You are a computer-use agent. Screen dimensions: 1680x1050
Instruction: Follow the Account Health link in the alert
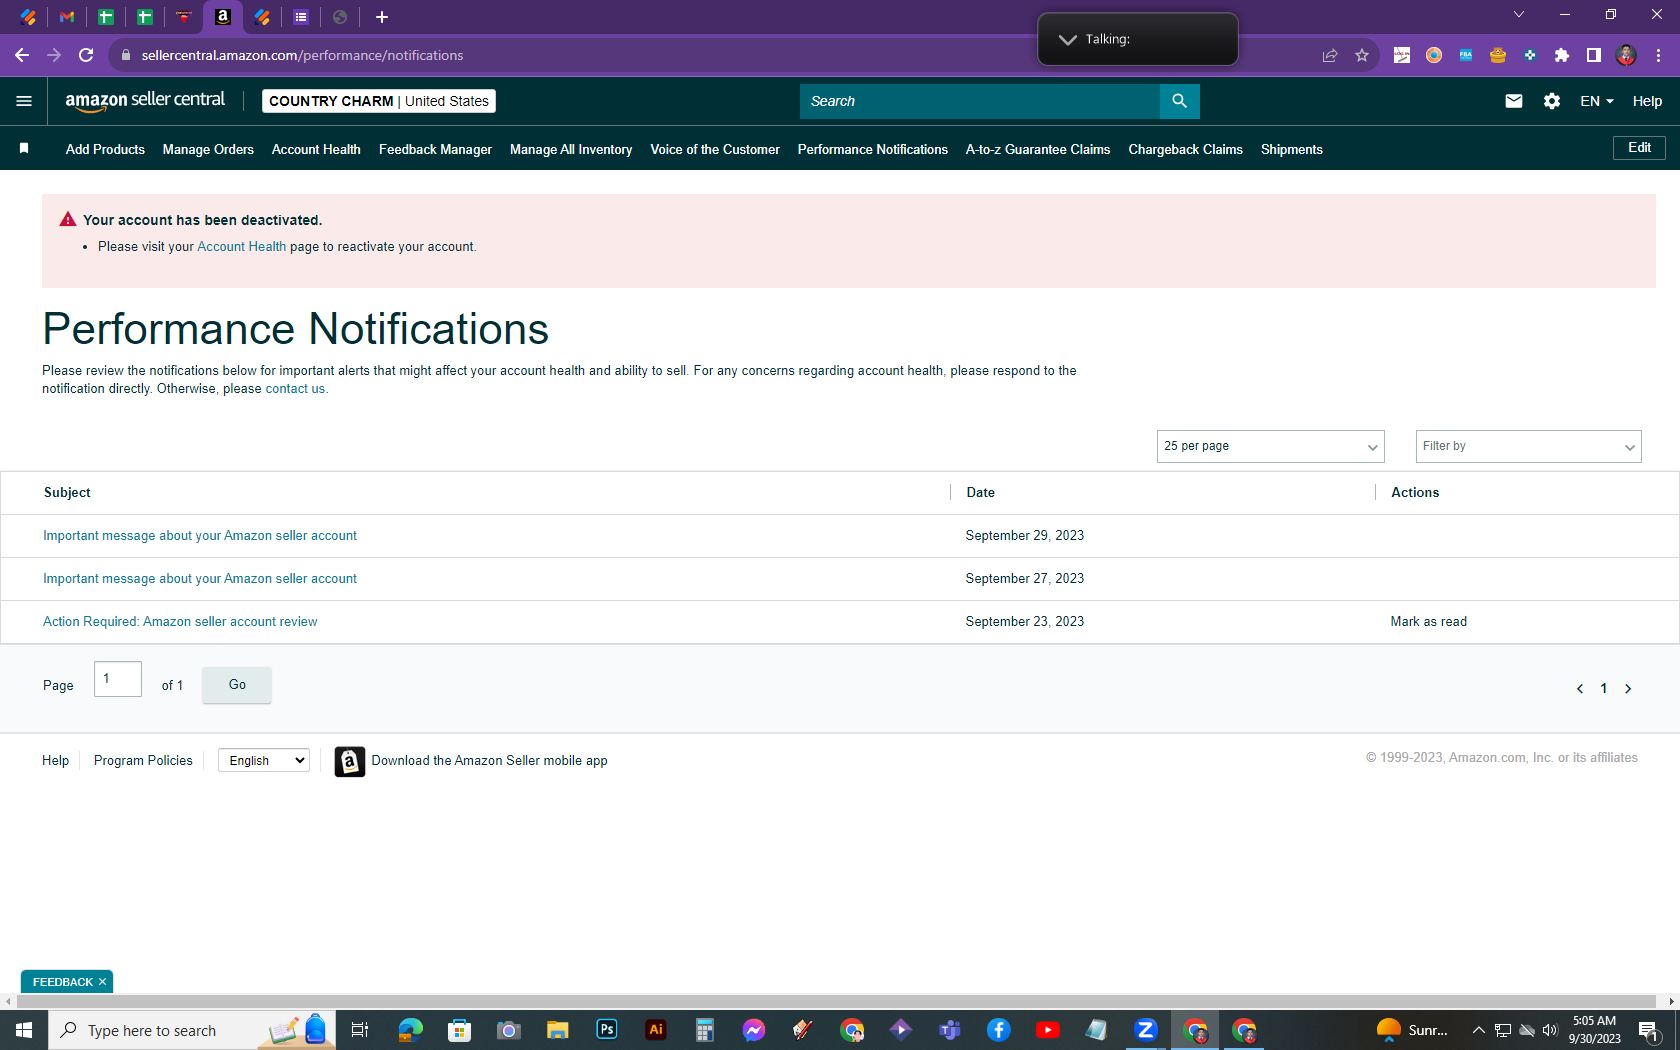(241, 247)
